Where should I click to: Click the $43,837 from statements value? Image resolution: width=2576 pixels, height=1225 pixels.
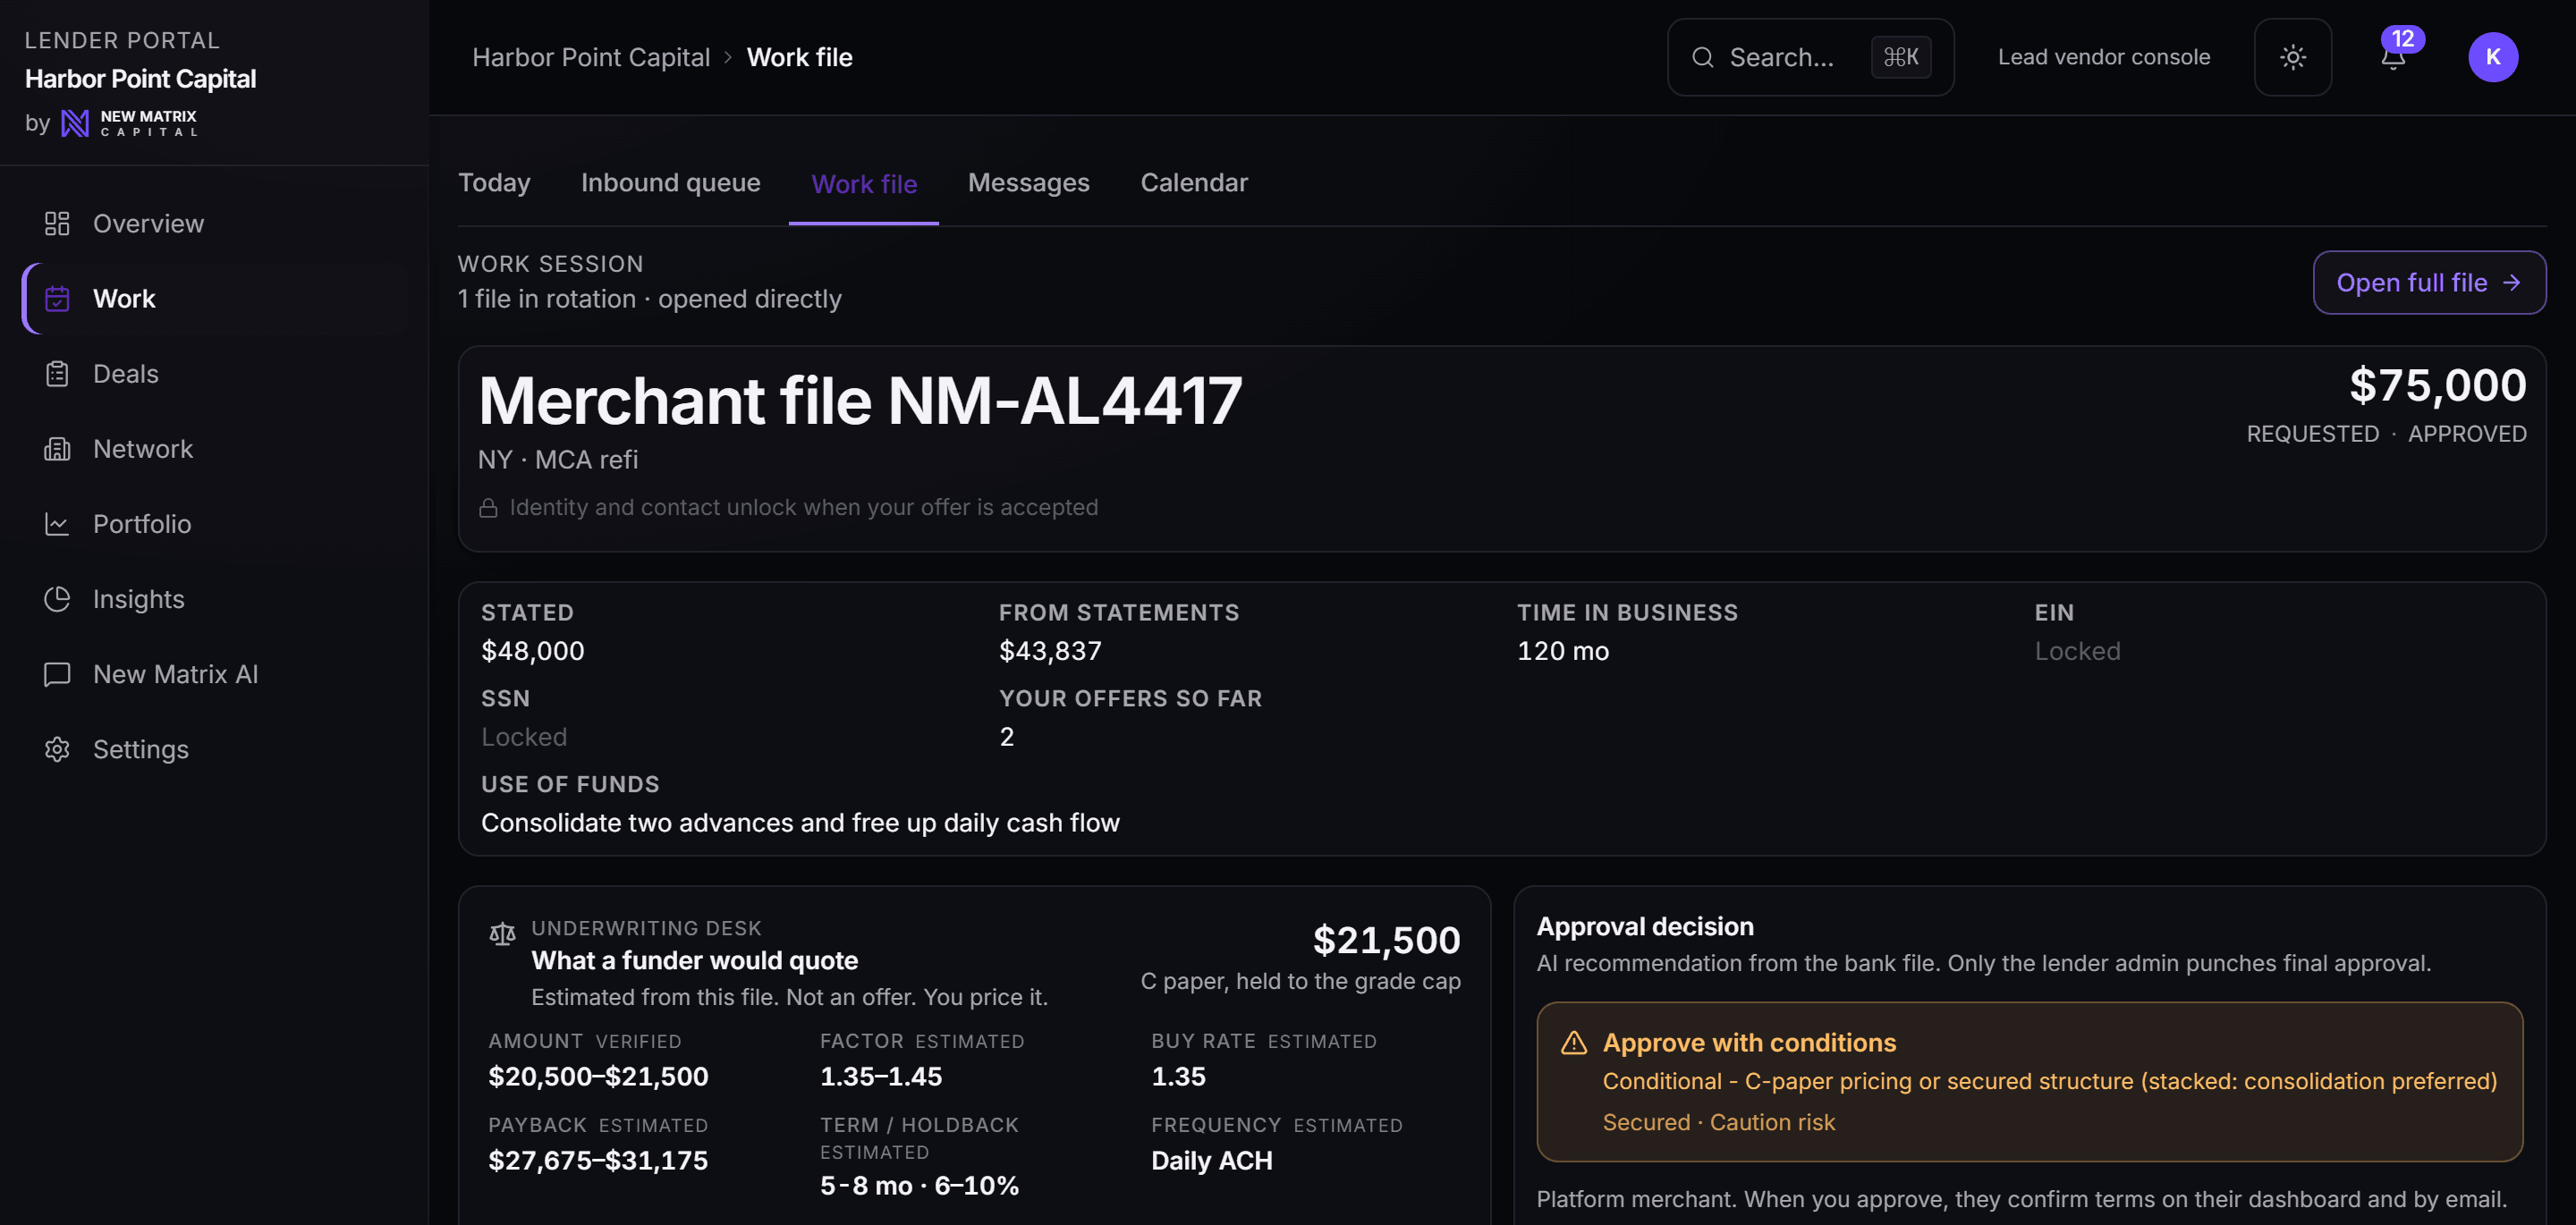tap(1050, 651)
